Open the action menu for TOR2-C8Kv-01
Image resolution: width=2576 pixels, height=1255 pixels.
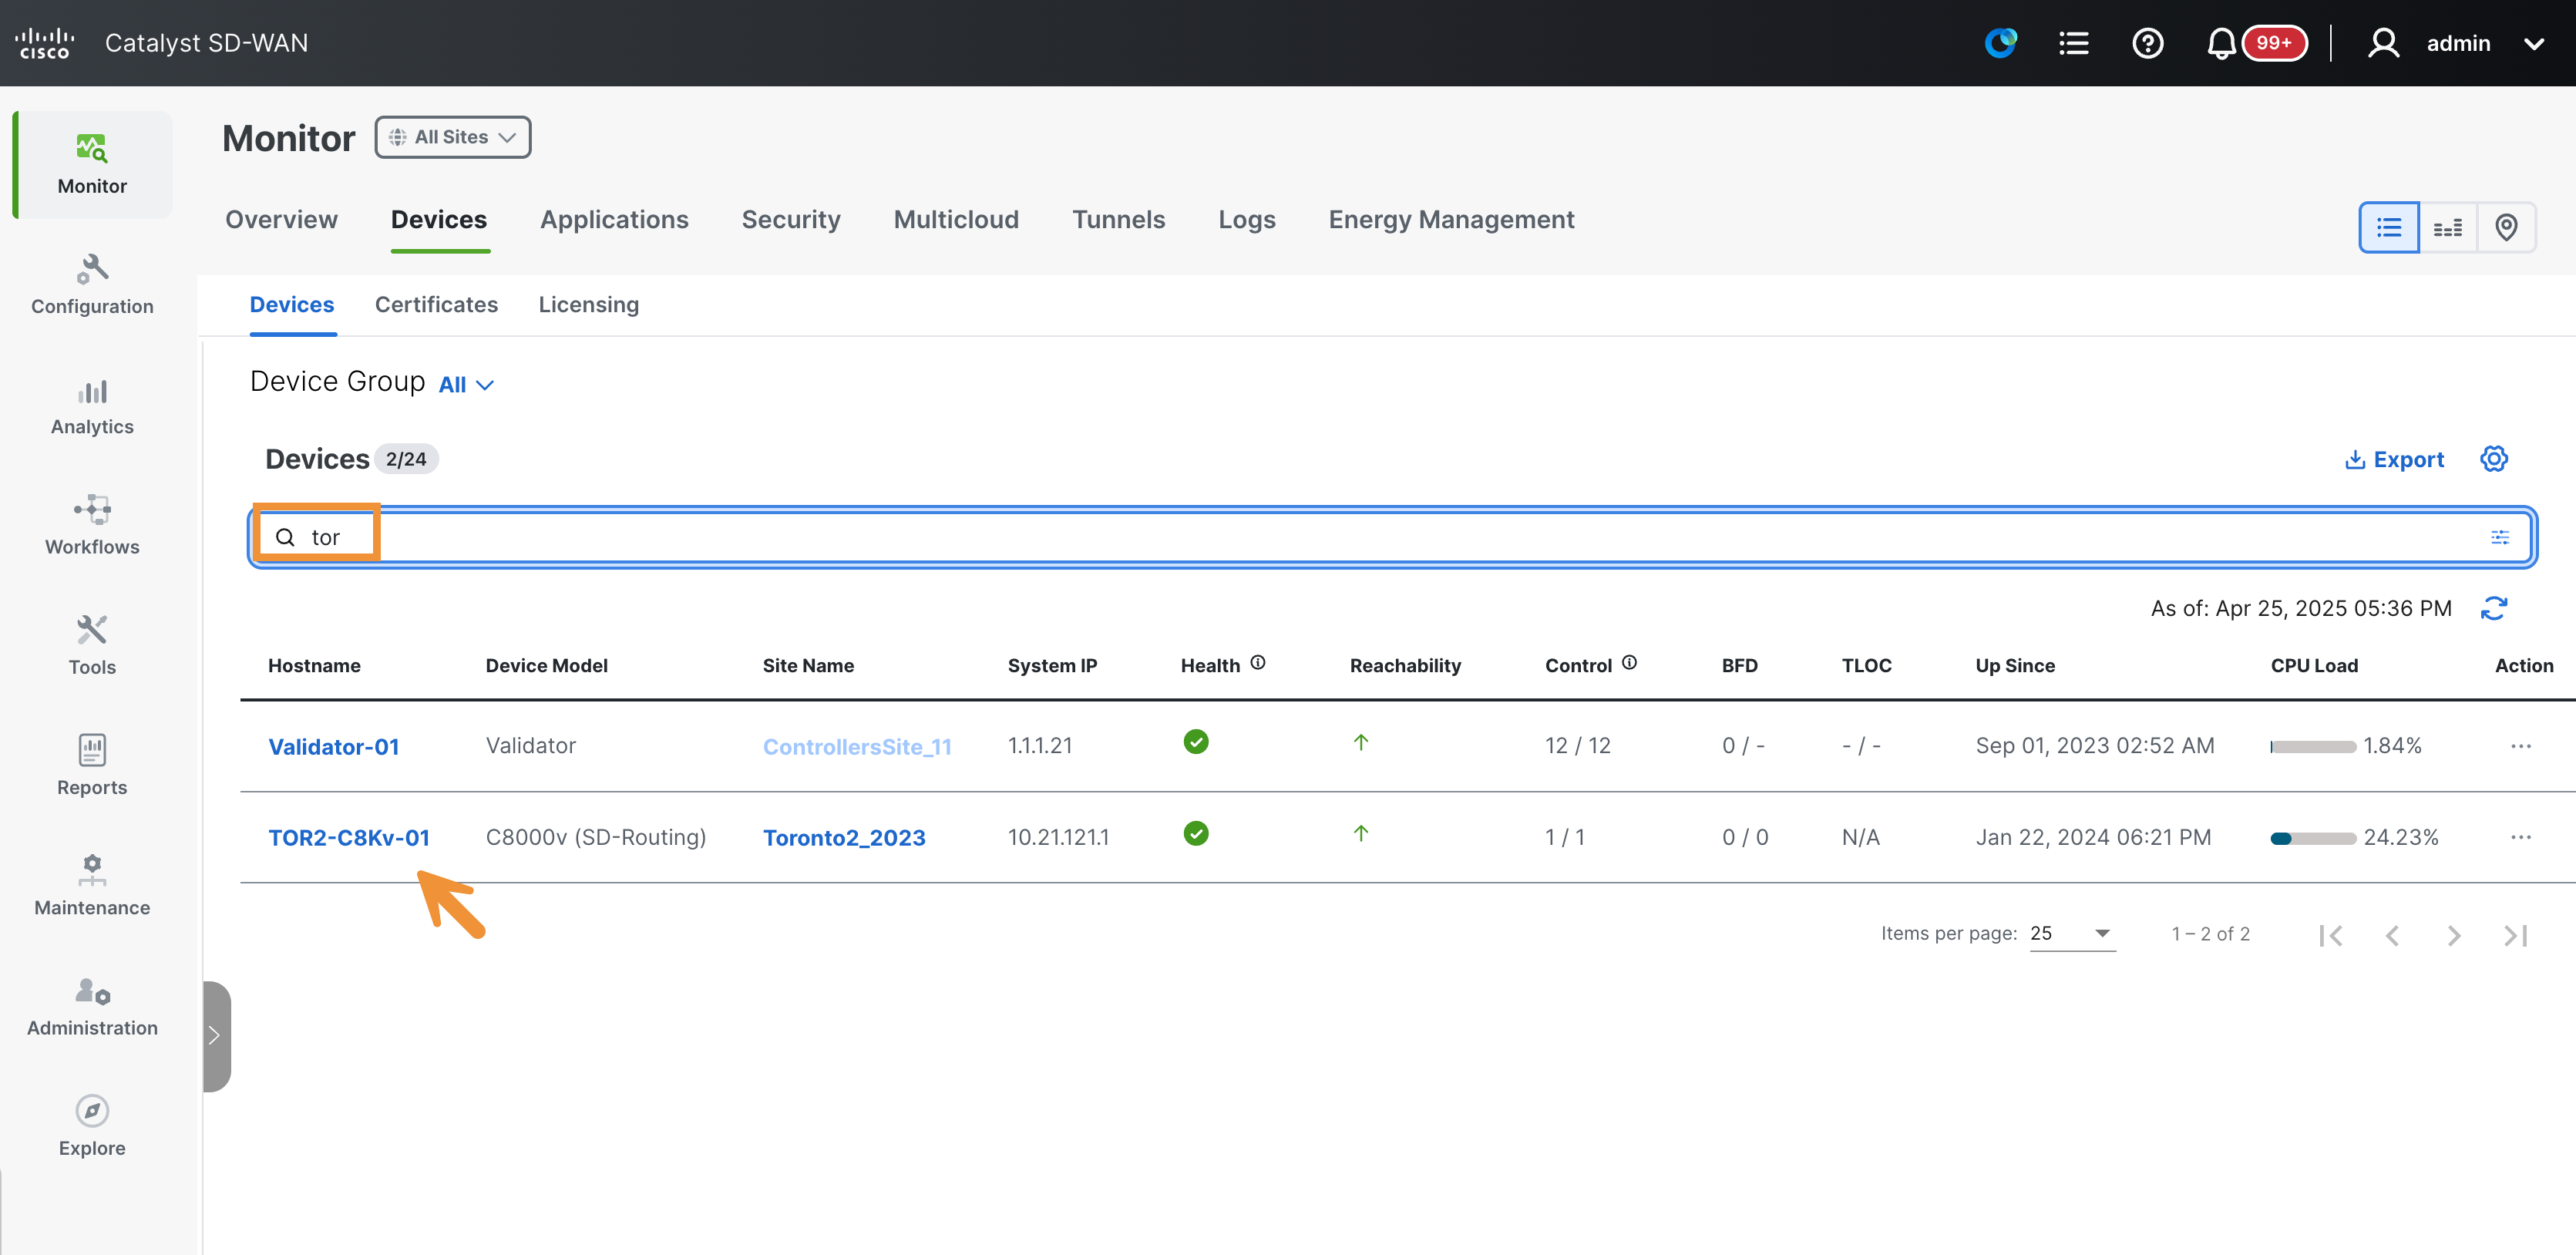(2521, 837)
